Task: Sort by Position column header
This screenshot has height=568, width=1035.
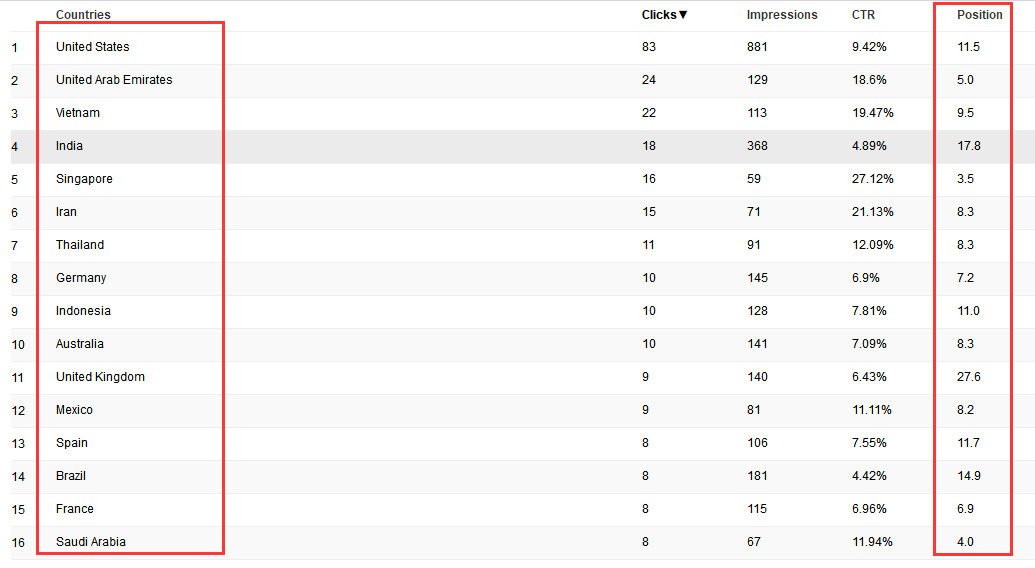Action: pyautogui.click(x=979, y=15)
